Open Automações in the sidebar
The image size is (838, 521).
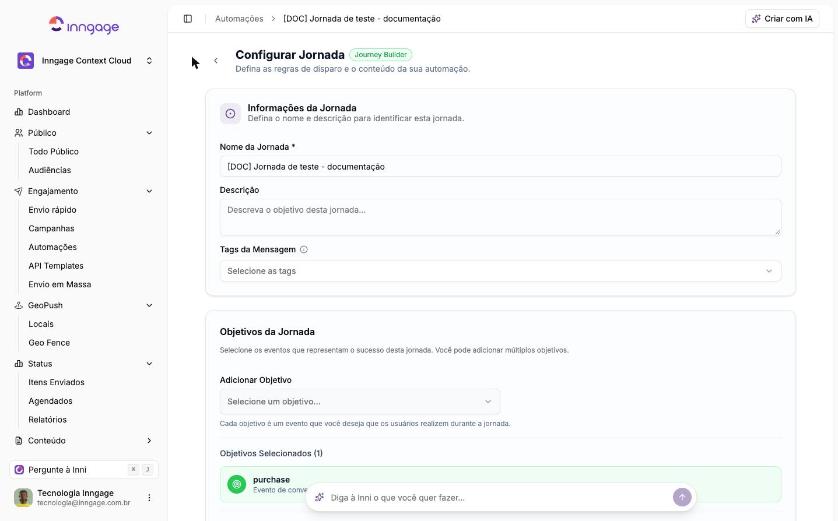click(x=52, y=247)
